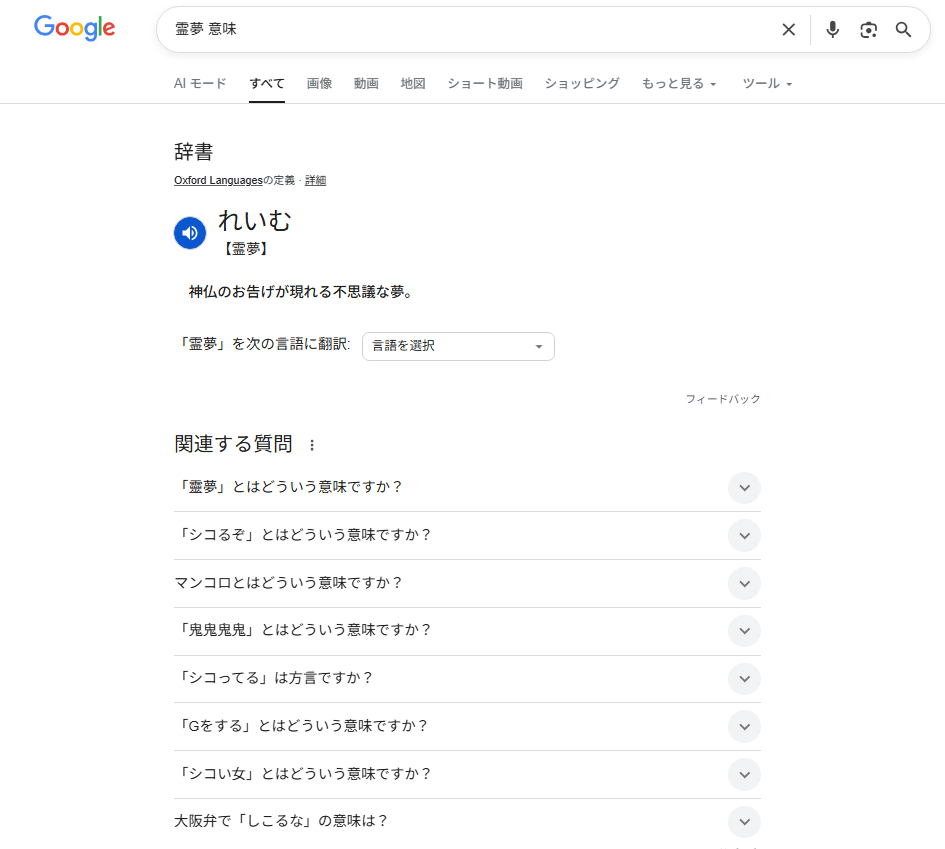
Task: Start voice search with microphone icon
Action: [x=832, y=30]
